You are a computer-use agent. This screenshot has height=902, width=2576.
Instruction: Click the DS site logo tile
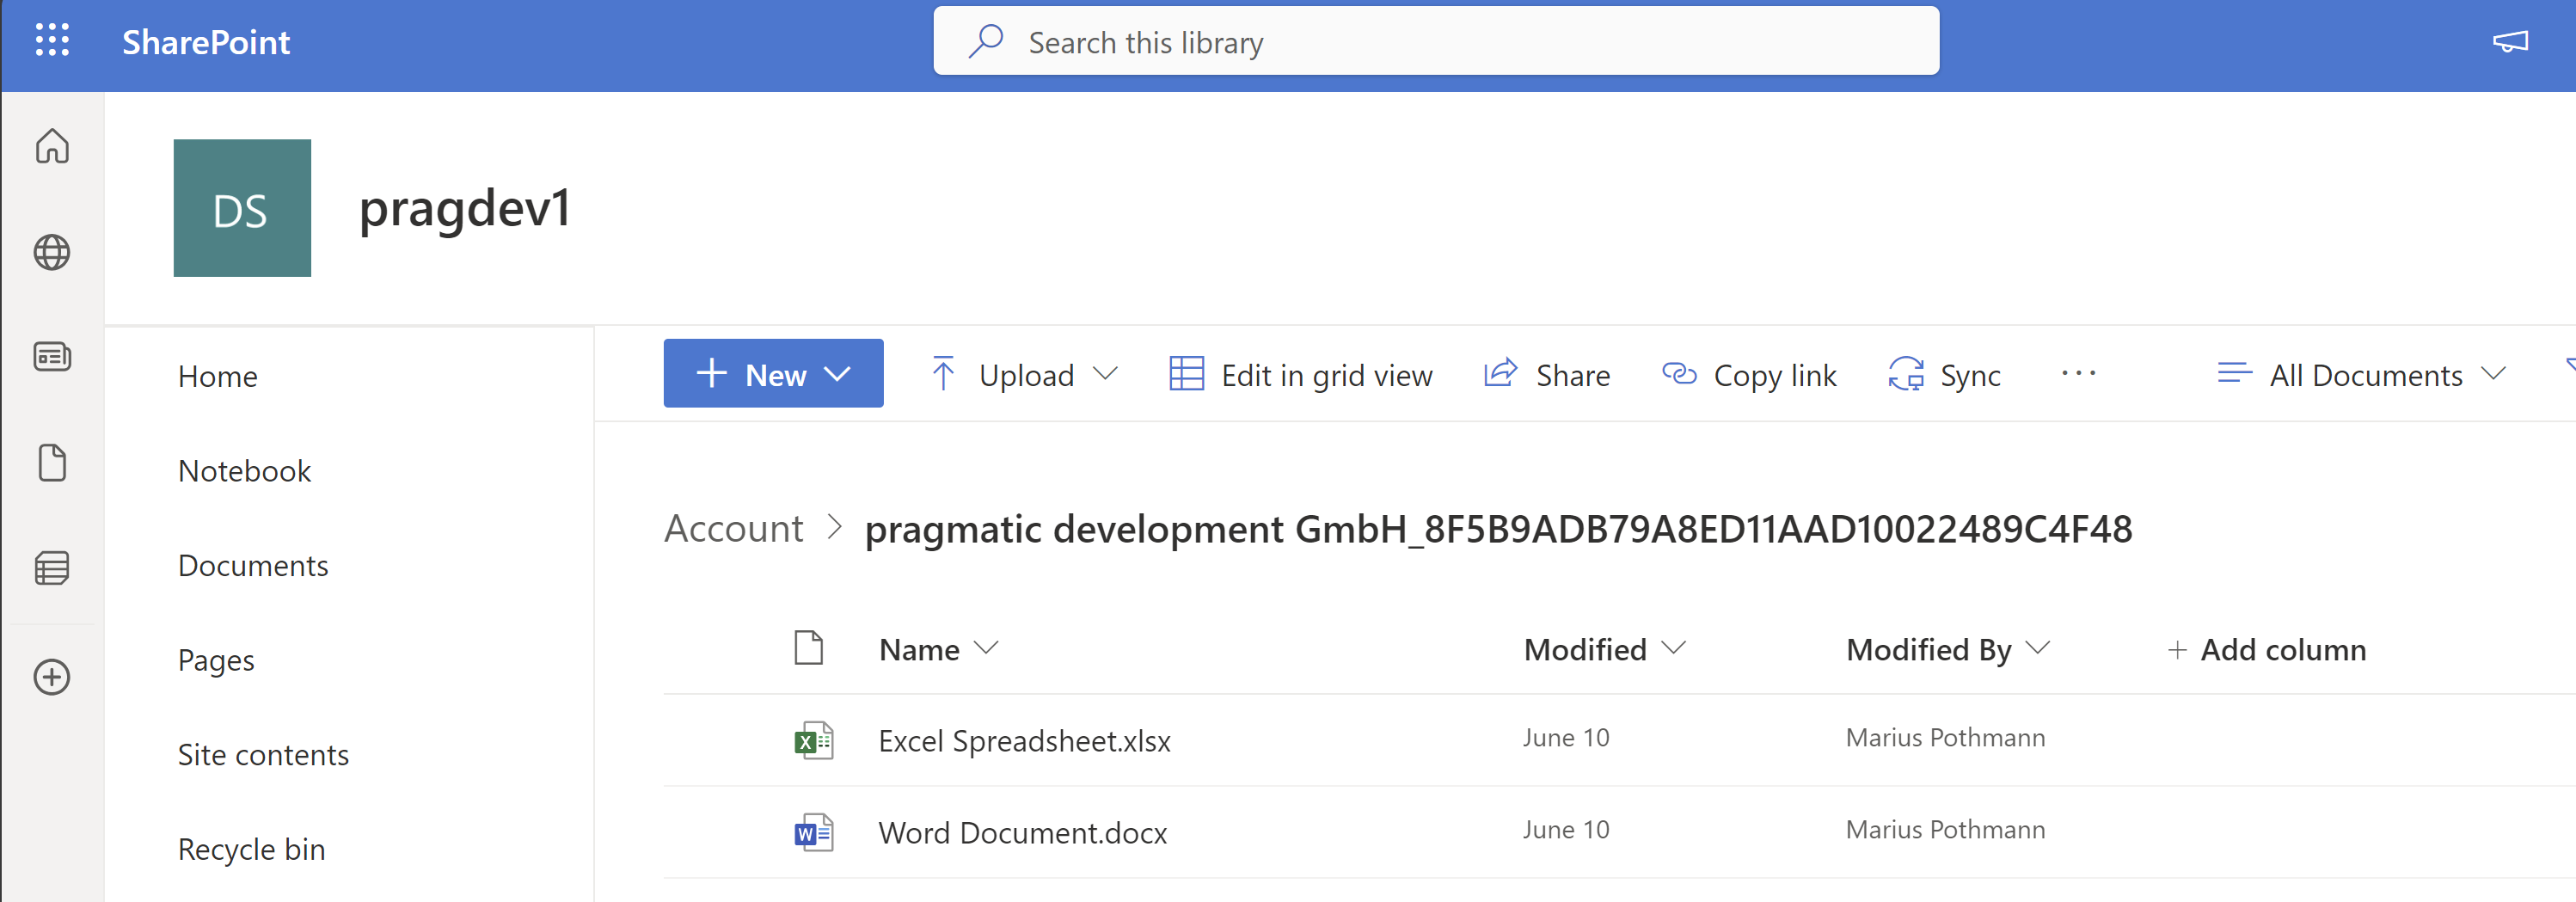click(x=242, y=208)
